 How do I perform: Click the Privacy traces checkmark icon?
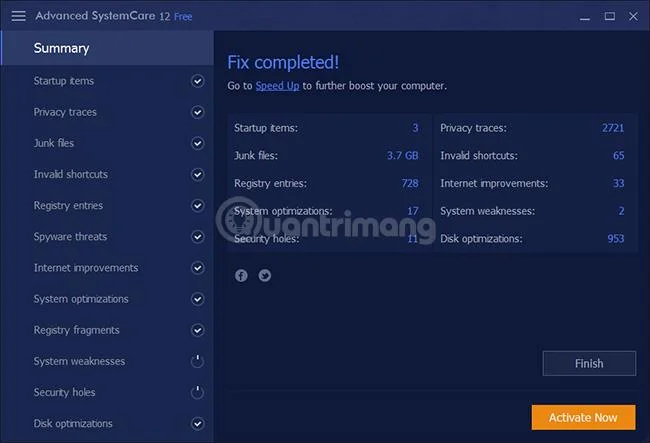pyautogui.click(x=197, y=112)
